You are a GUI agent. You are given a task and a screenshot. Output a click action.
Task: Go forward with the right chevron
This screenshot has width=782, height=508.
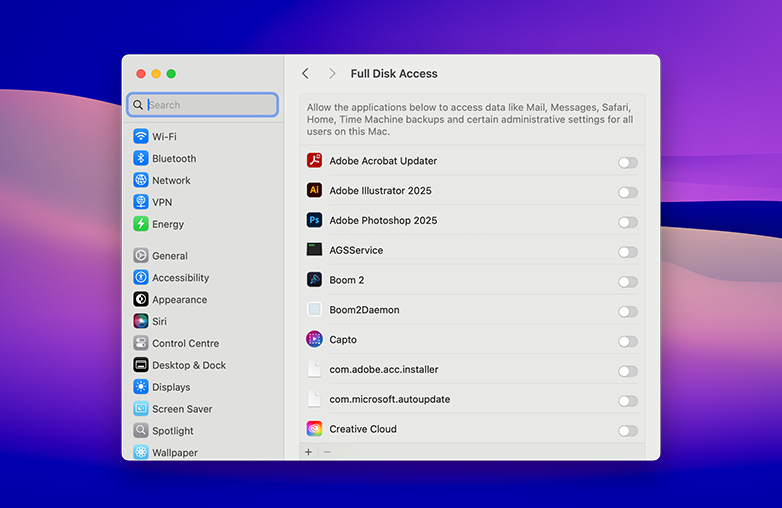click(332, 74)
